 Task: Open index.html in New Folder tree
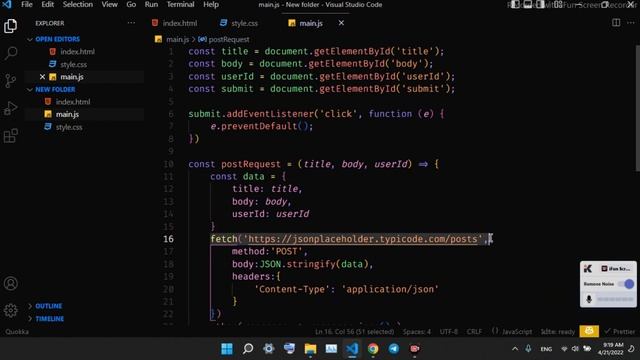[73, 102]
